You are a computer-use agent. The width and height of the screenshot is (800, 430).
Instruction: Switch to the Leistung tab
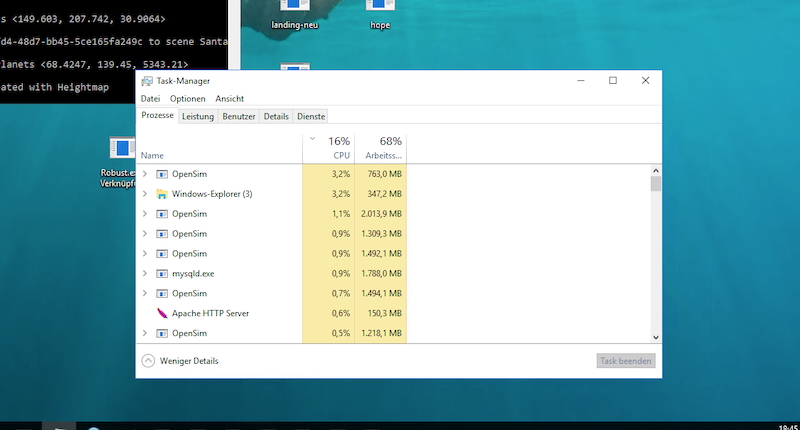pos(198,116)
